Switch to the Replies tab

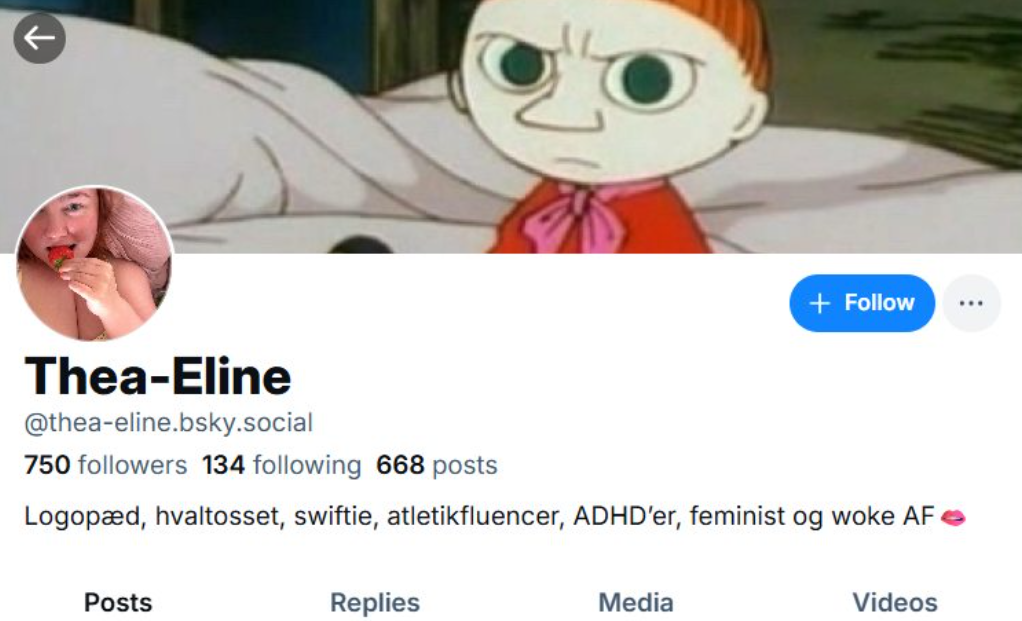[x=375, y=603]
